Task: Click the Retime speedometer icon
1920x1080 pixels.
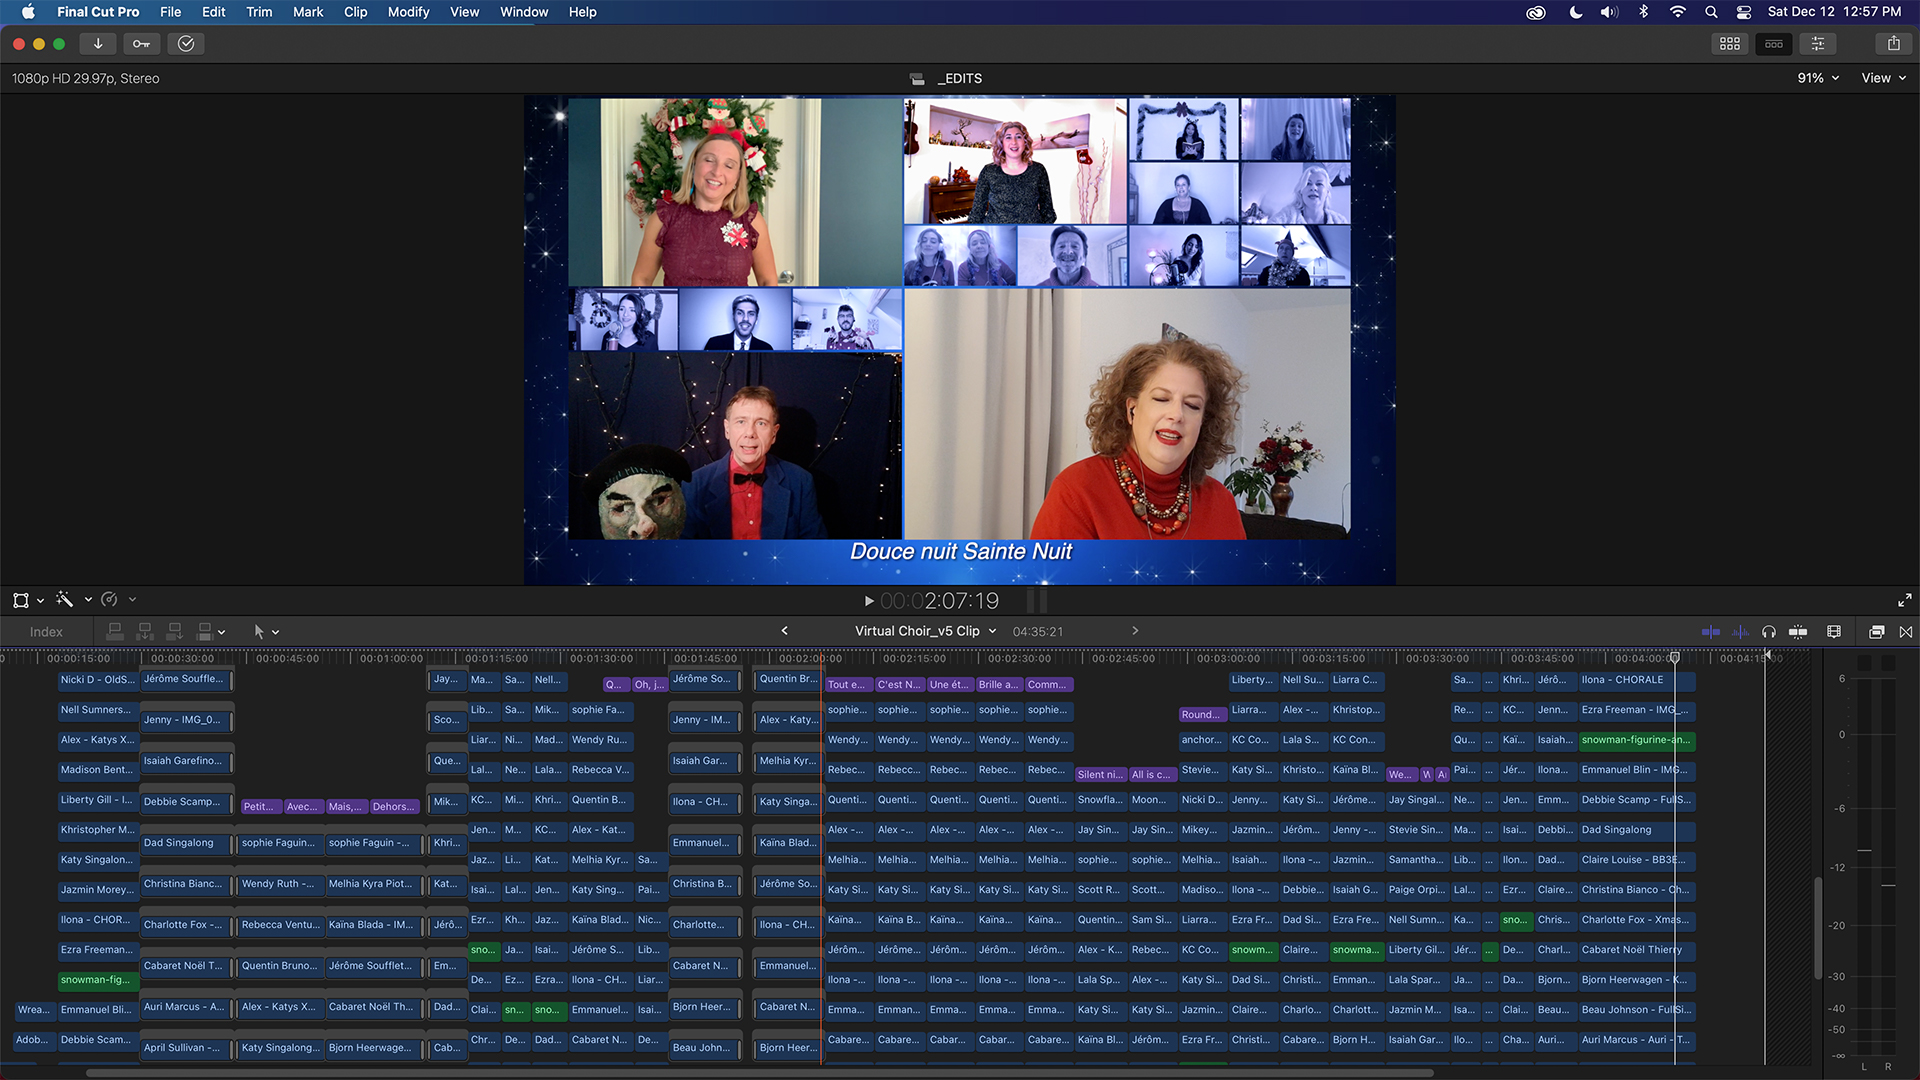Action: coord(110,600)
